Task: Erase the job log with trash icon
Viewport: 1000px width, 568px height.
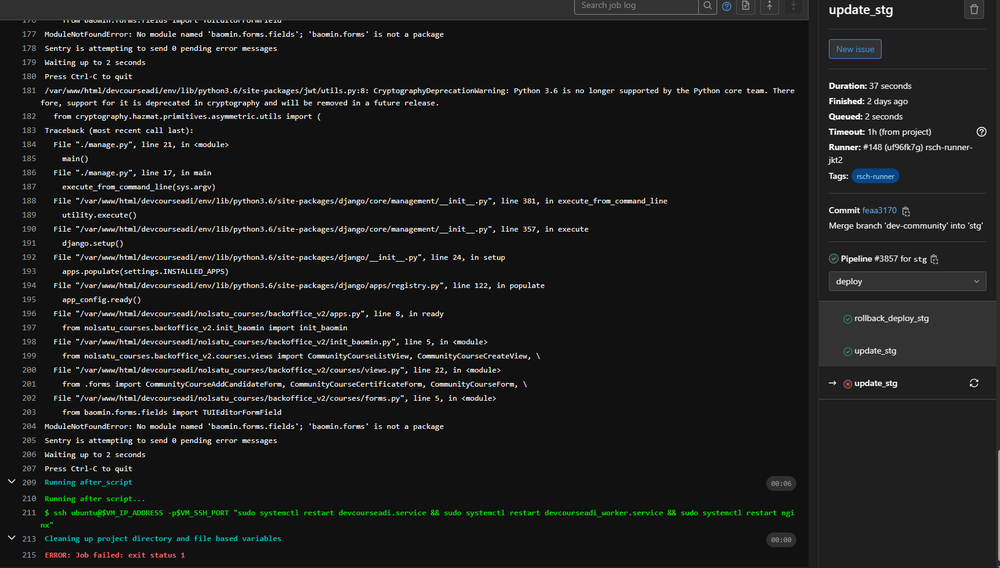Action: click(974, 10)
